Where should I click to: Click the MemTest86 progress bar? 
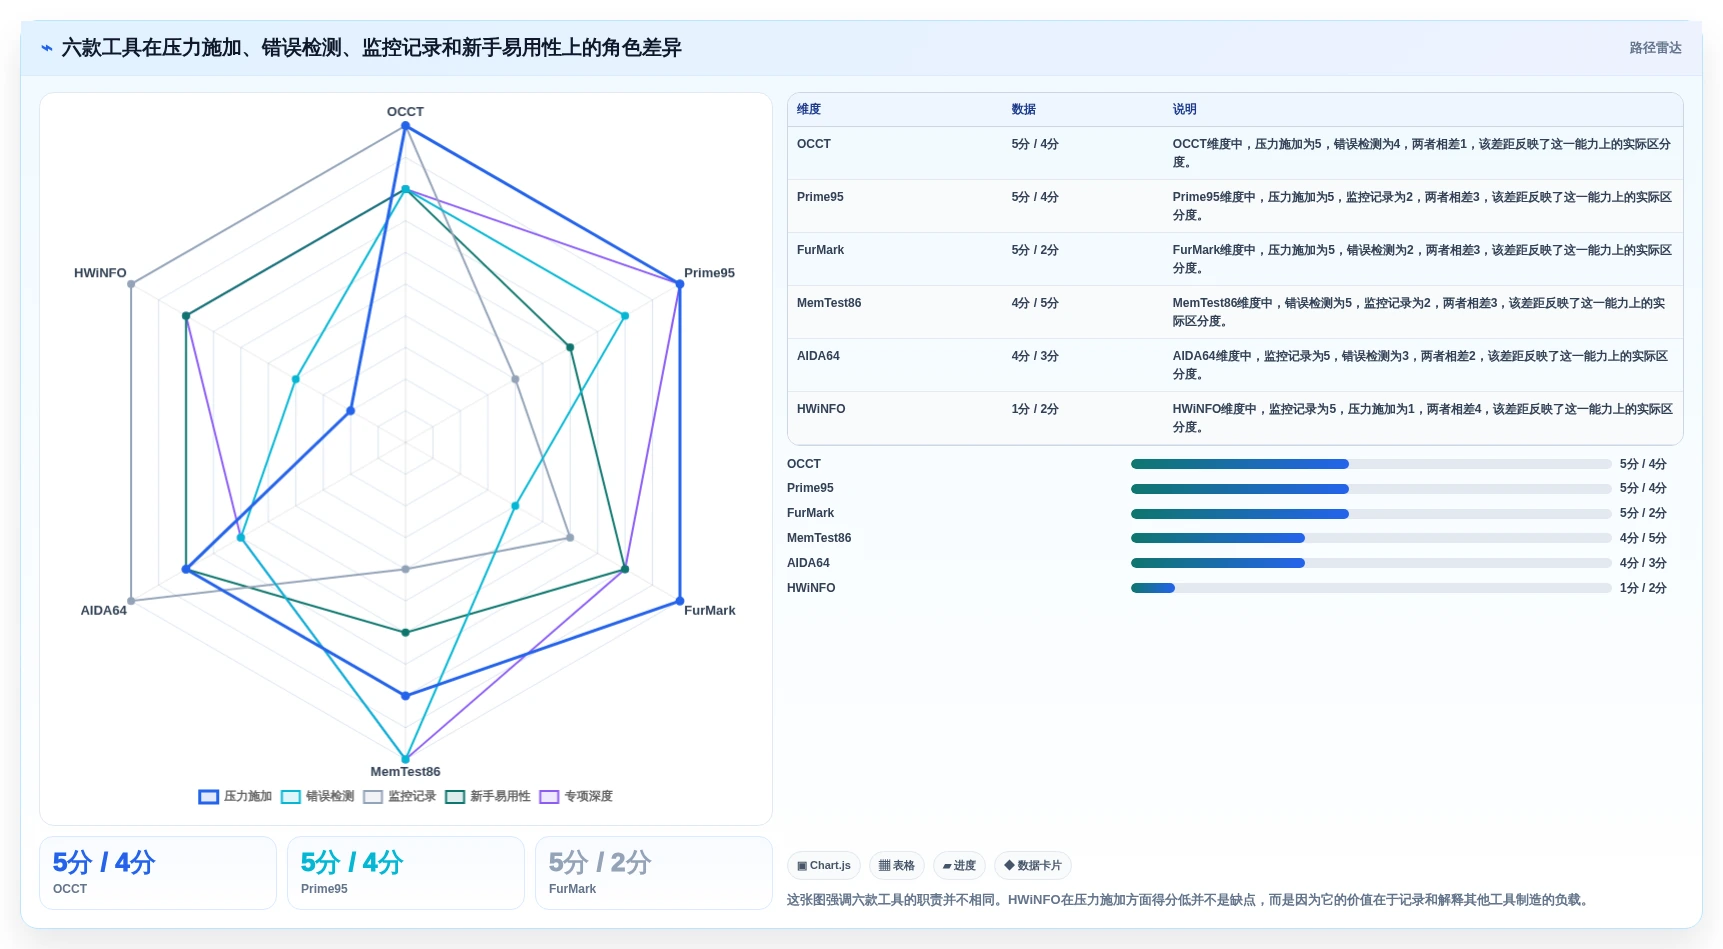pyautogui.click(x=1371, y=538)
